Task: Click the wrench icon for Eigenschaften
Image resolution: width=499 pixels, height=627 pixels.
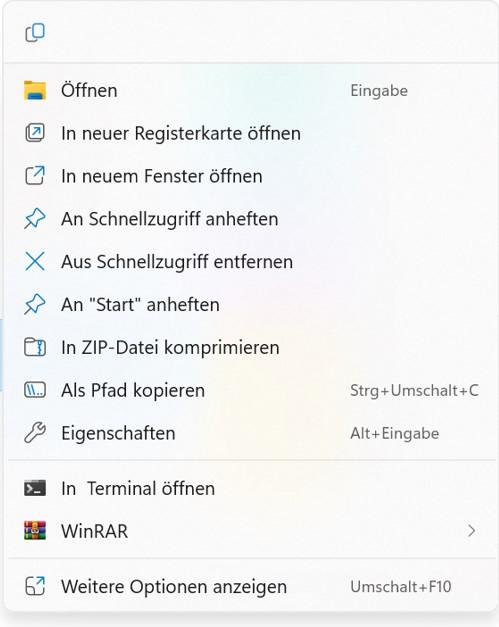Action: [x=35, y=433]
